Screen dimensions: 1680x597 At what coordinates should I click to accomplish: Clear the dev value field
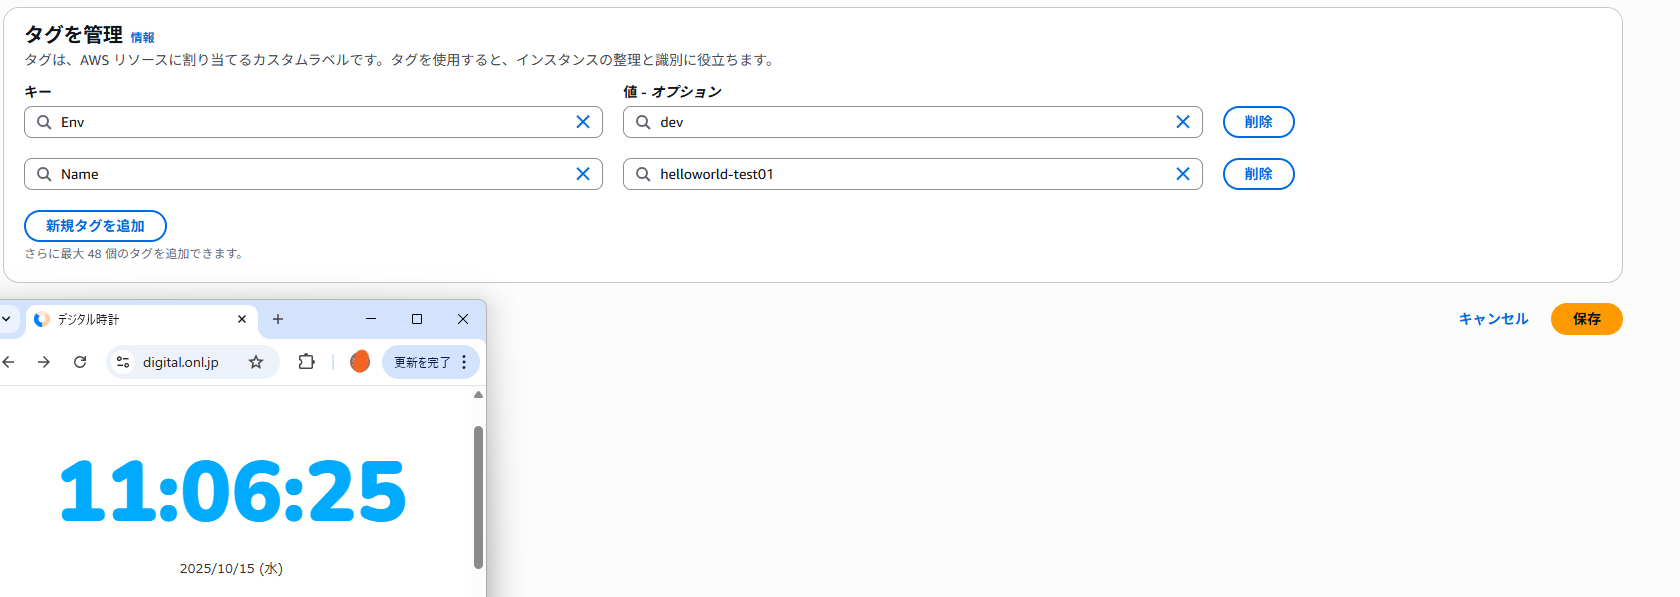tap(1182, 122)
